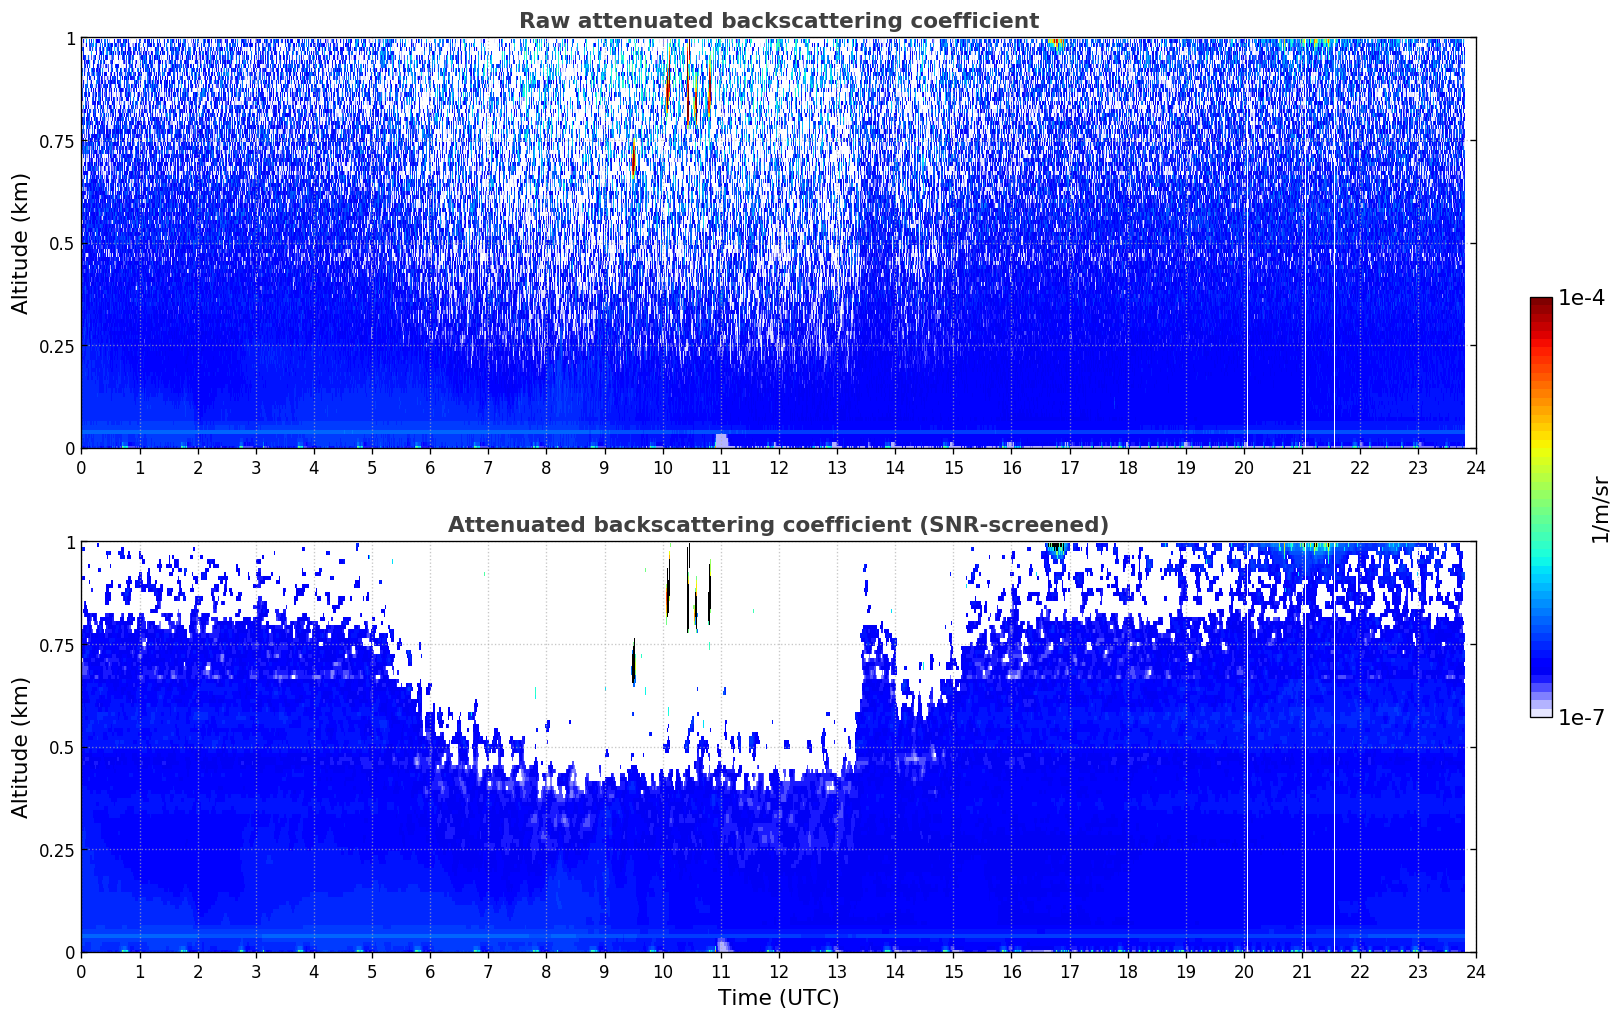
Task: Click the colorbar's 1e-4 maximum label
Action: pos(1581,298)
